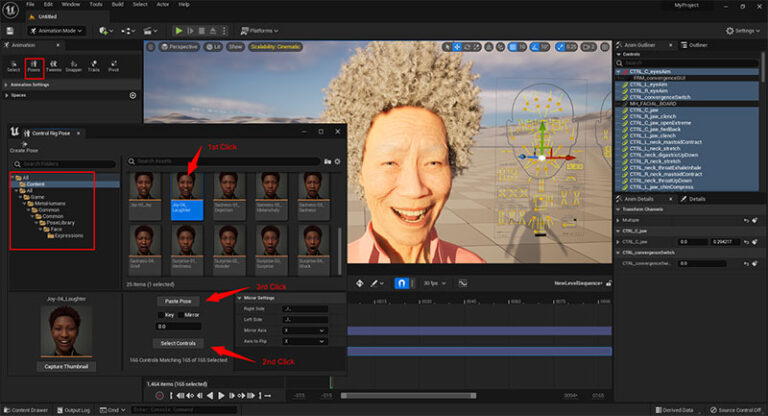Click the Tweens tool icon
Screen dimensions: 768x416
click(53, 67)
